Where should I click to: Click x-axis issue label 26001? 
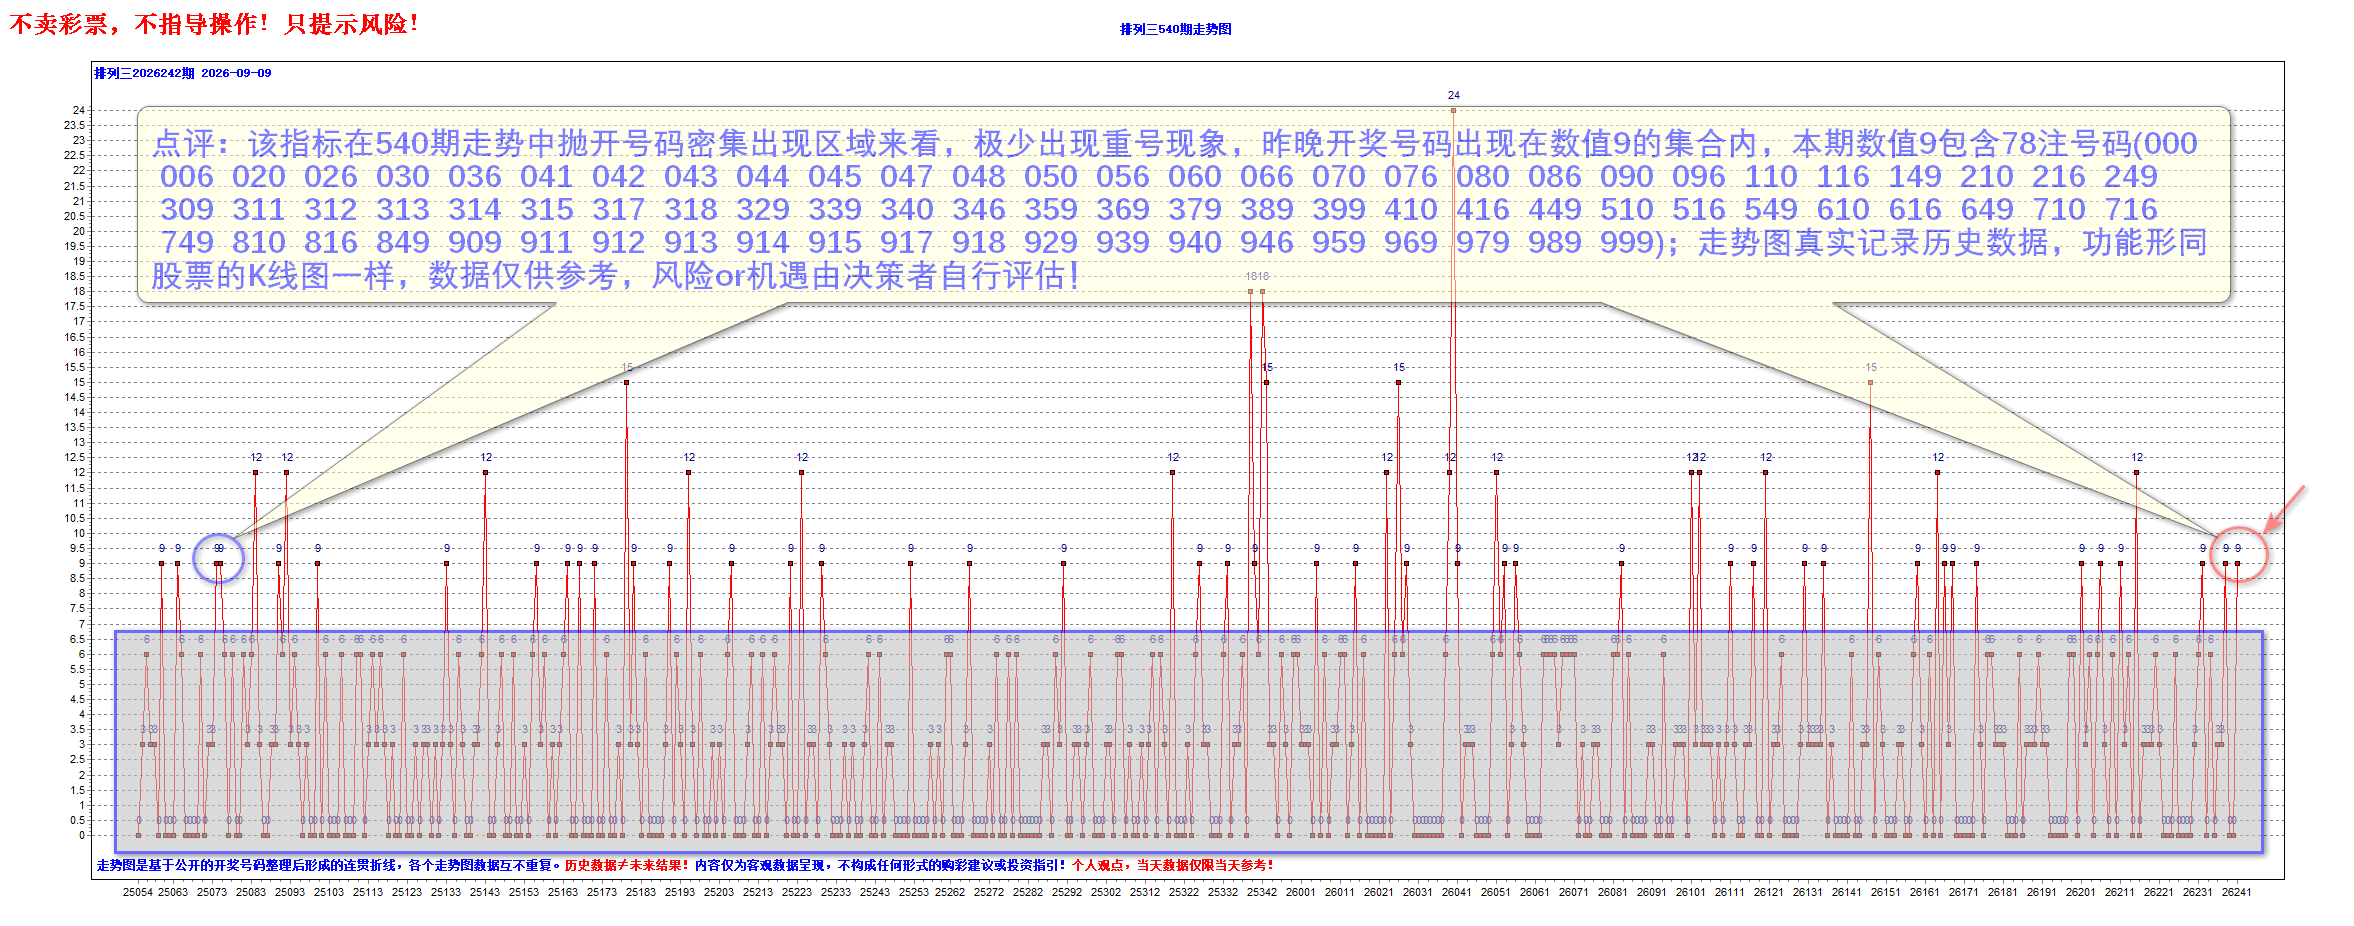(1301, 892)
